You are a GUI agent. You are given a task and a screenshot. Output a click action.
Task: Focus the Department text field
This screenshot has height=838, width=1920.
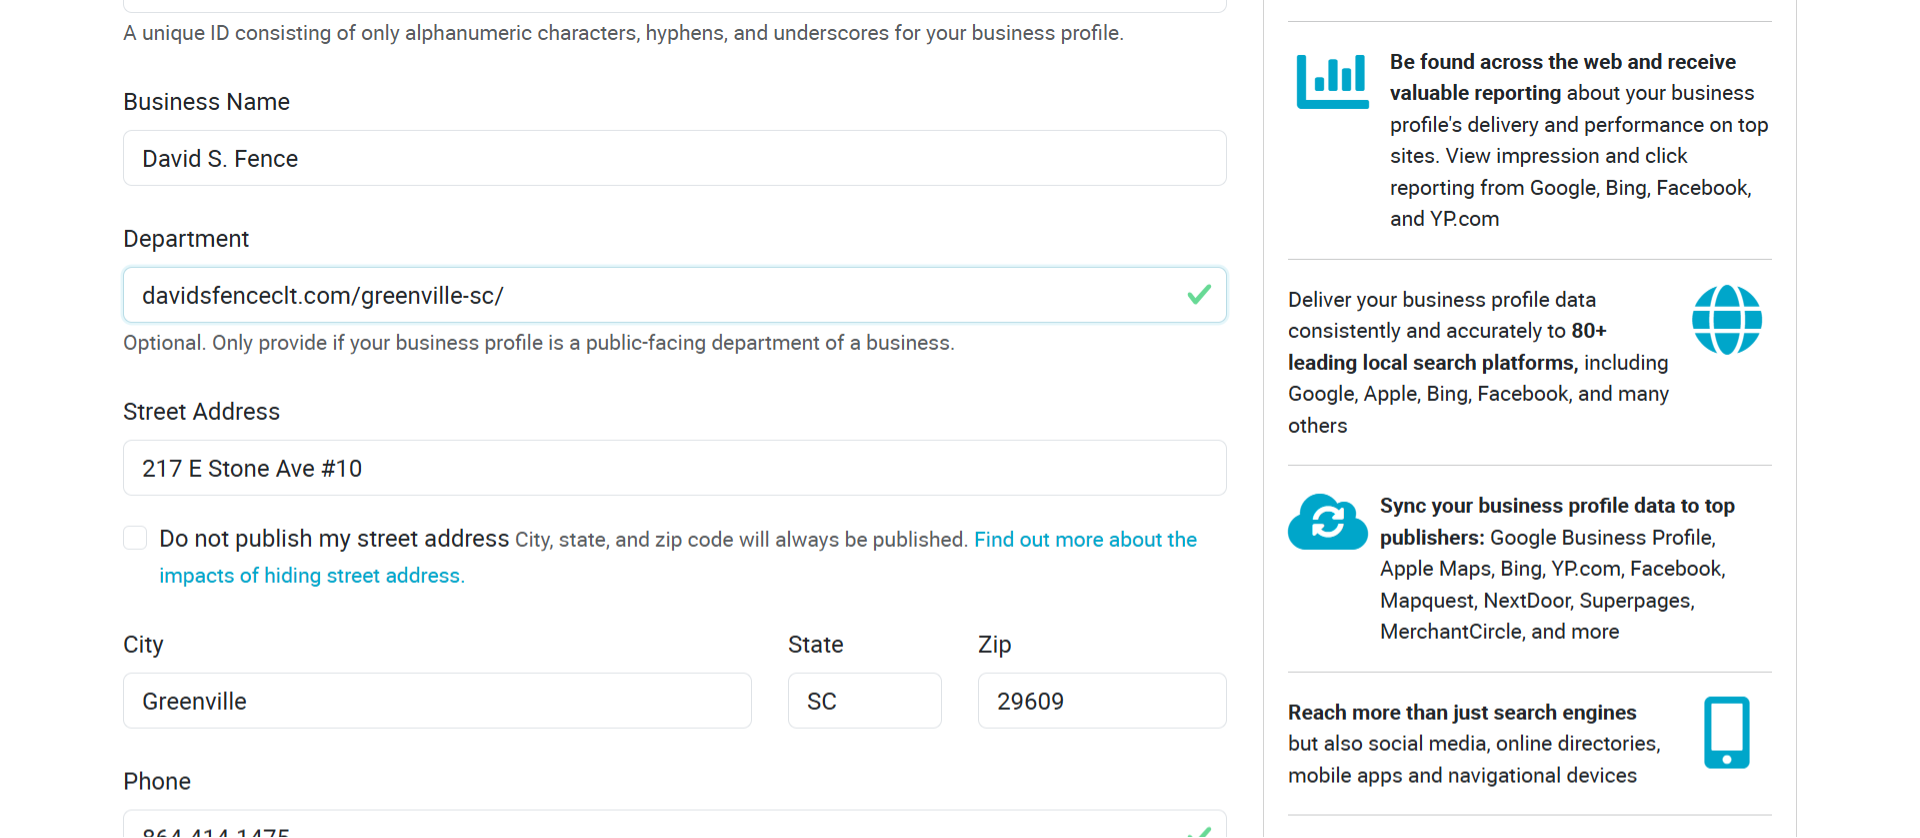(650, 295)
